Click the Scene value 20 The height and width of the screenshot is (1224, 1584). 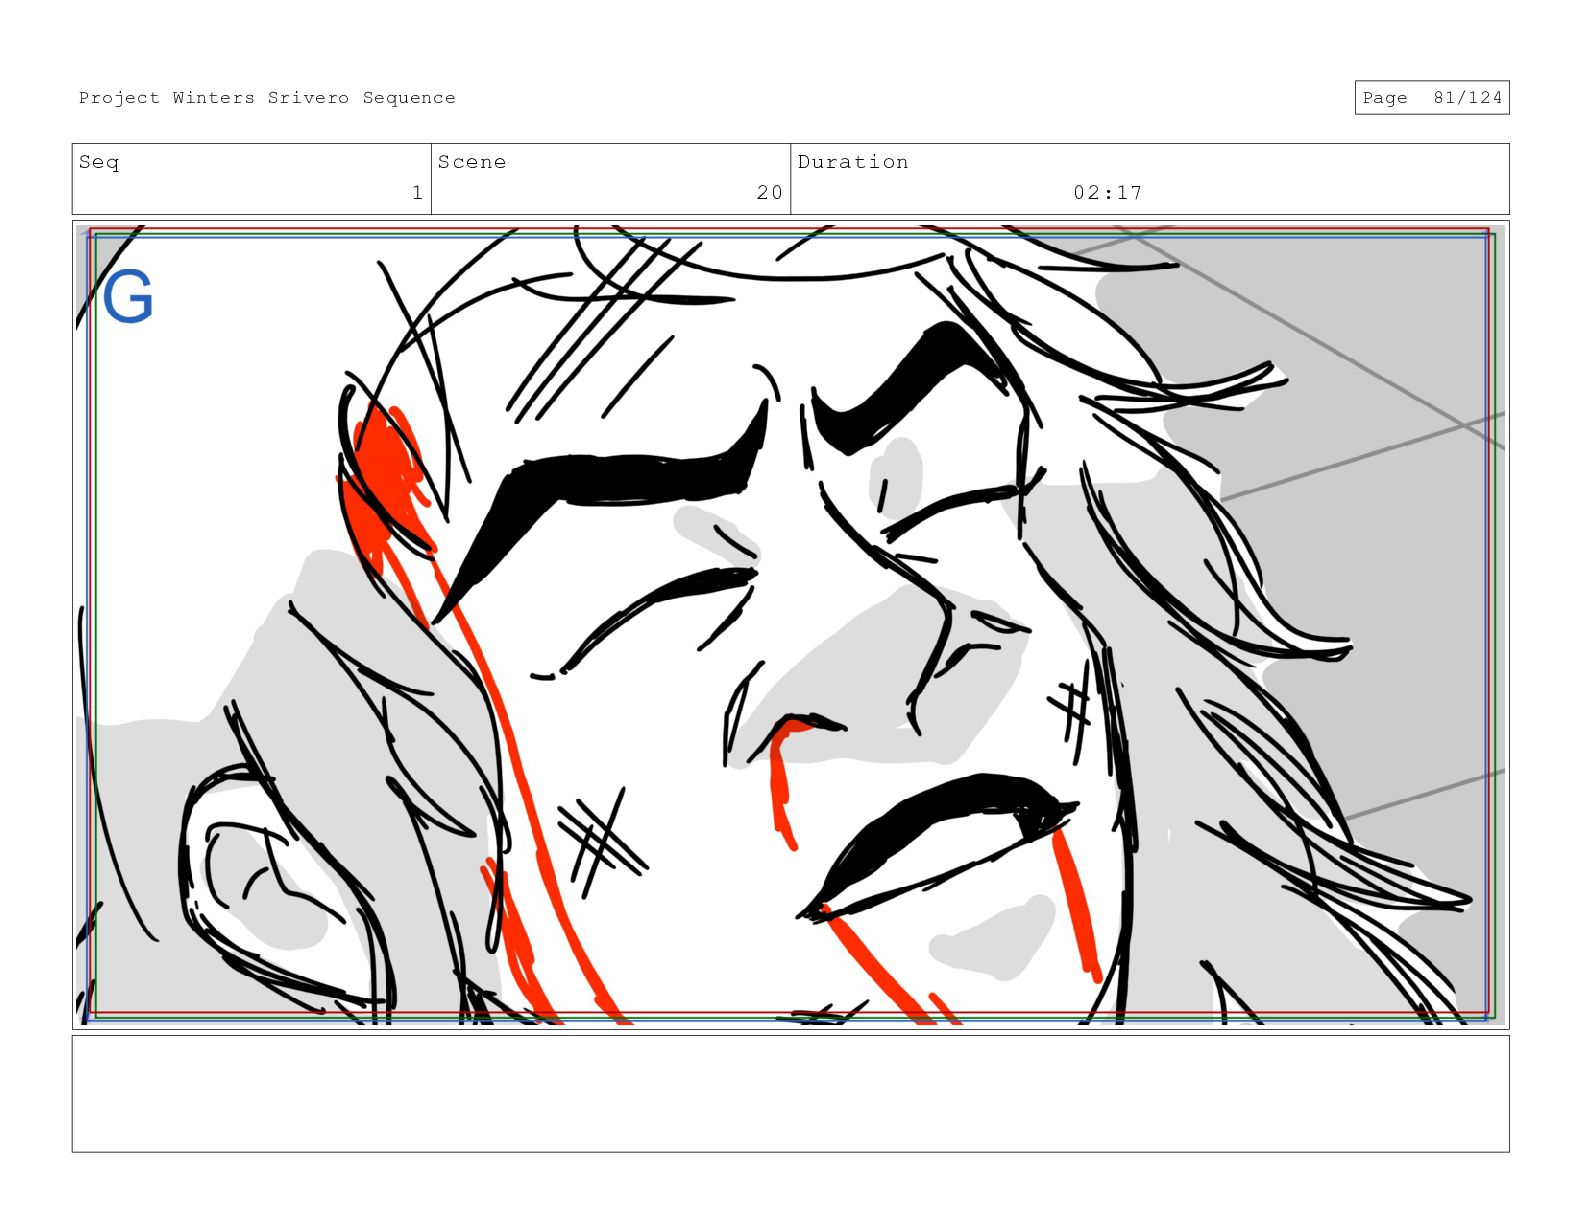pyautogui.click(x=769, y=192)
